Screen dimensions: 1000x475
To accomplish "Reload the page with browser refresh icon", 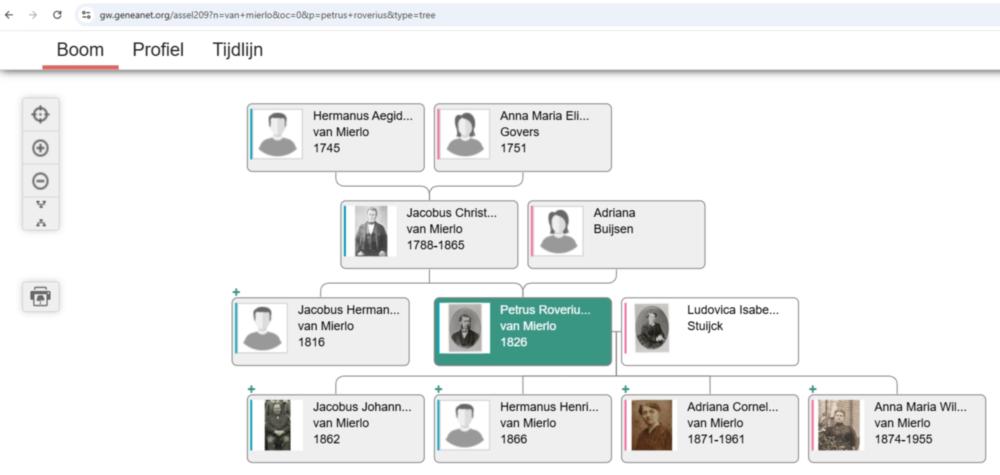I will (x=57, y=15).
